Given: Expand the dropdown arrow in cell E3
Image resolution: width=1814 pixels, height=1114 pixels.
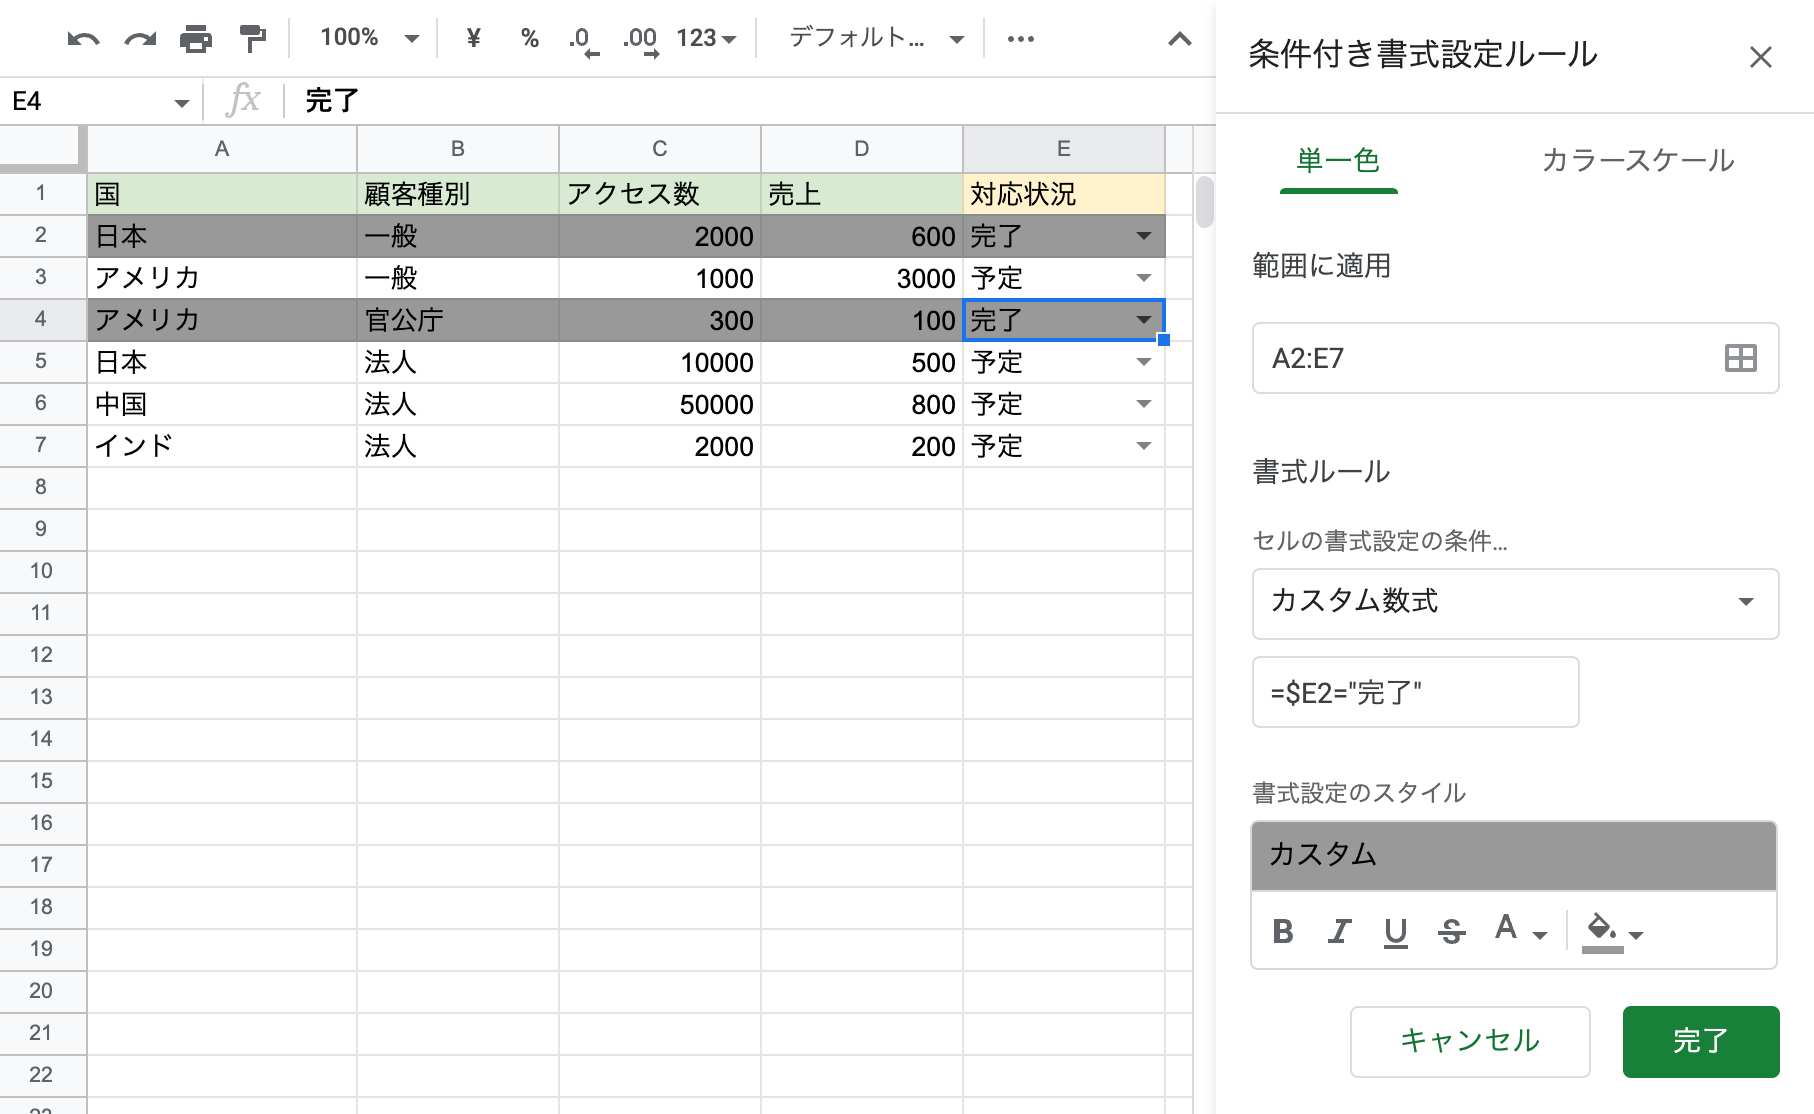Looking at the screenshot, I should pyautogui.click(x=1144, y=278).
